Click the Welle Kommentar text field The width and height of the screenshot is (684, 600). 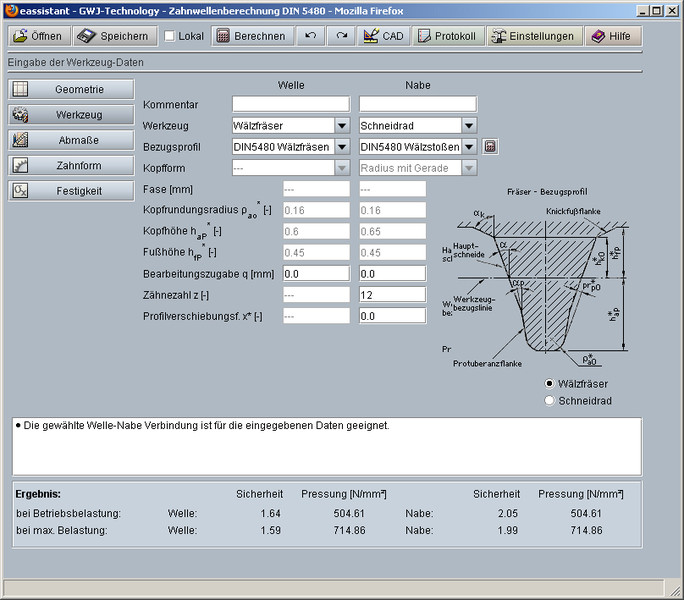click(x=291, y=104)
